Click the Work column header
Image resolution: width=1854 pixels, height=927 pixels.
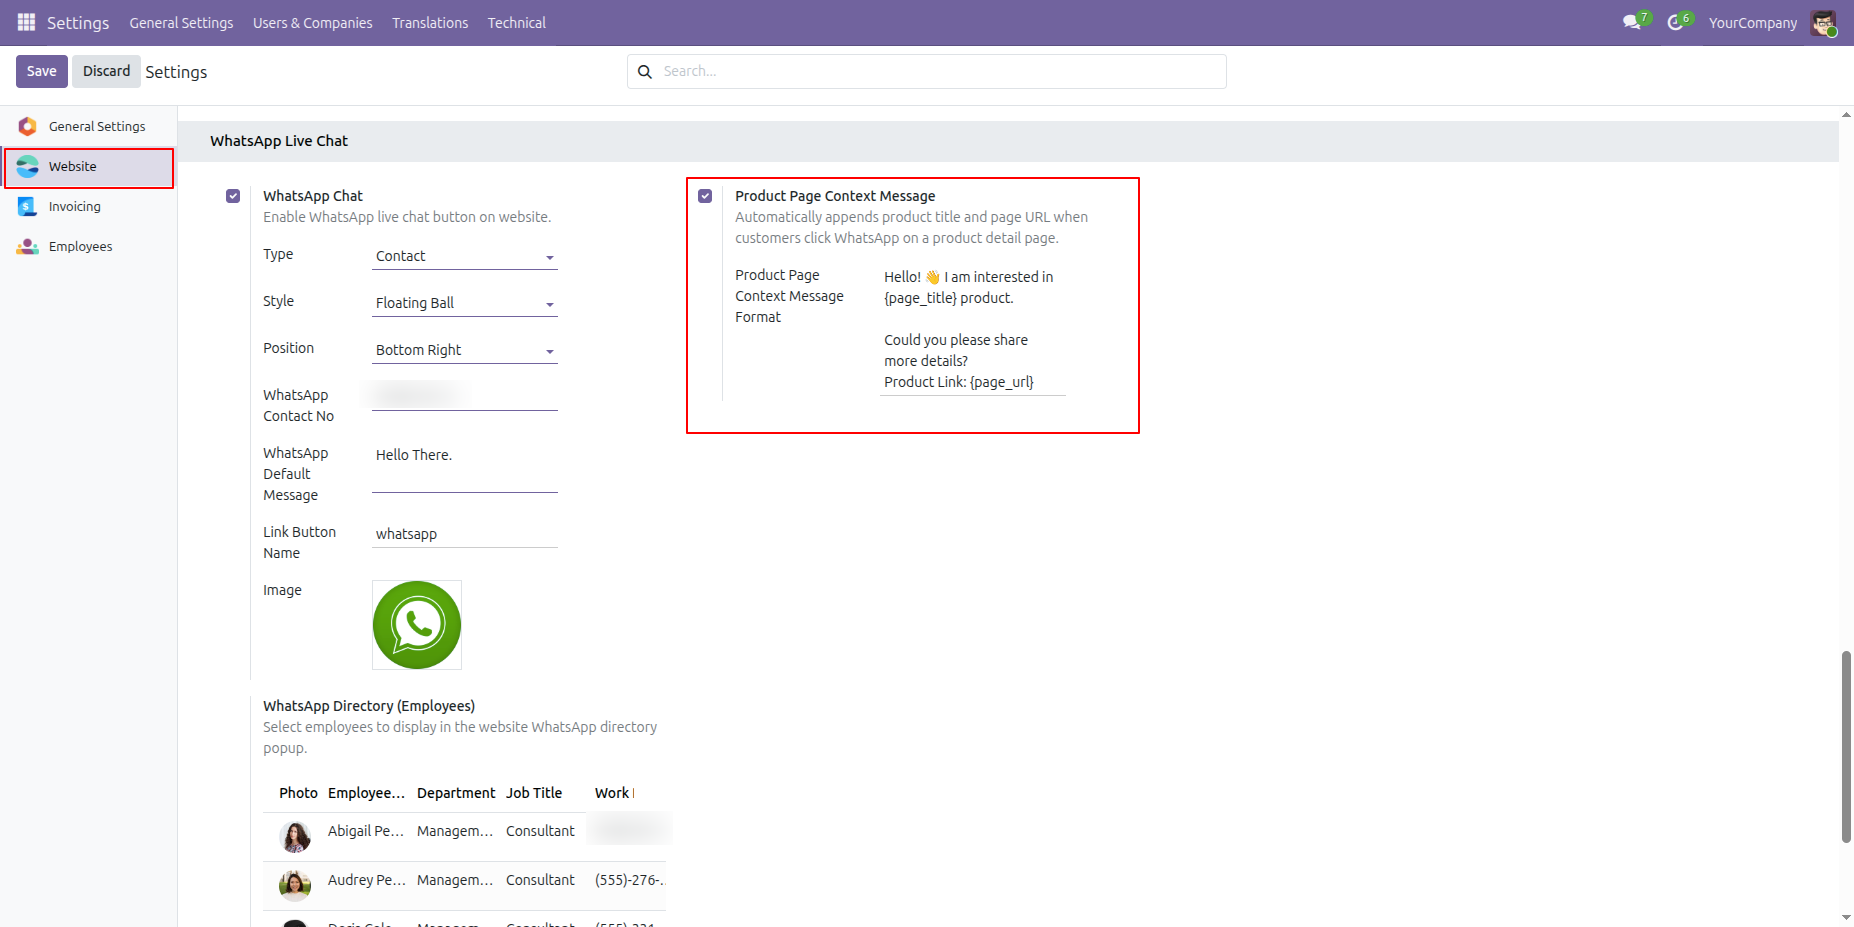pyautogui.click(x=613, y=793)
